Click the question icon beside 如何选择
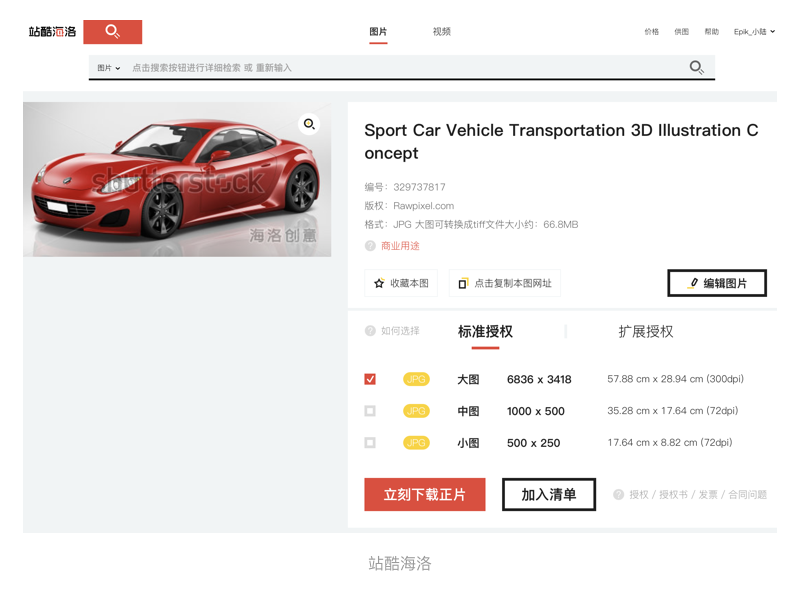 tap(370, 331)
